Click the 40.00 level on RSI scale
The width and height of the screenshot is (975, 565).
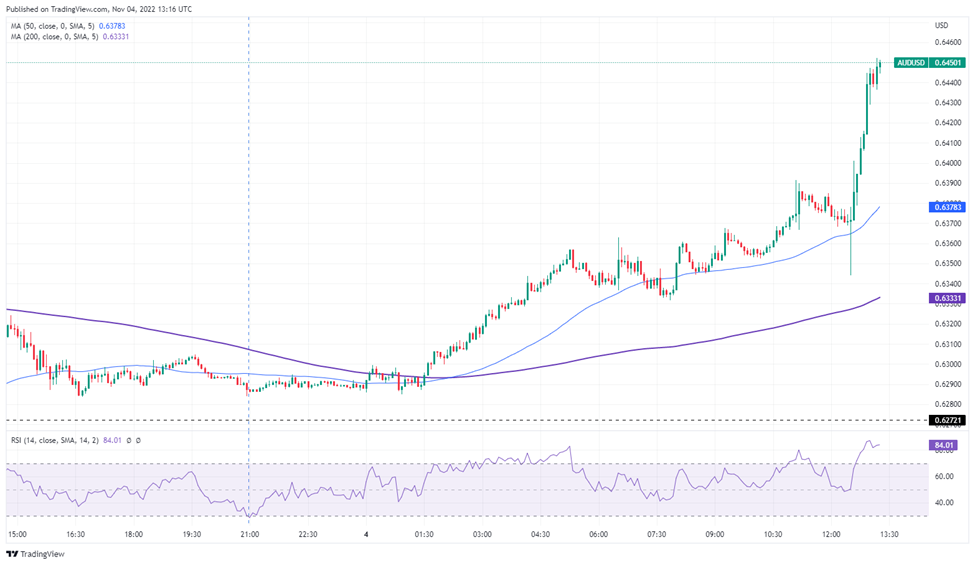click(x=945, y=503)
